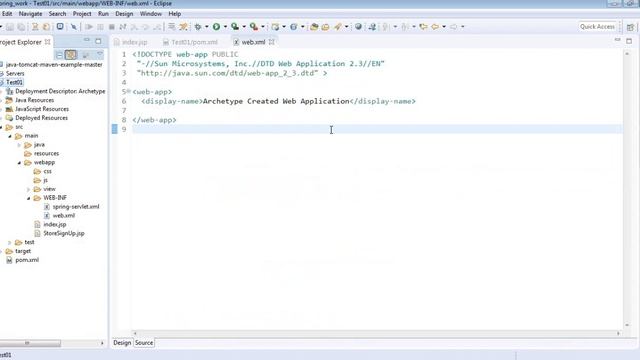Click the Coverage run toolbar icon
This screenshot has width=640, height=360.
pyautogui.click(x=235, y=27)
